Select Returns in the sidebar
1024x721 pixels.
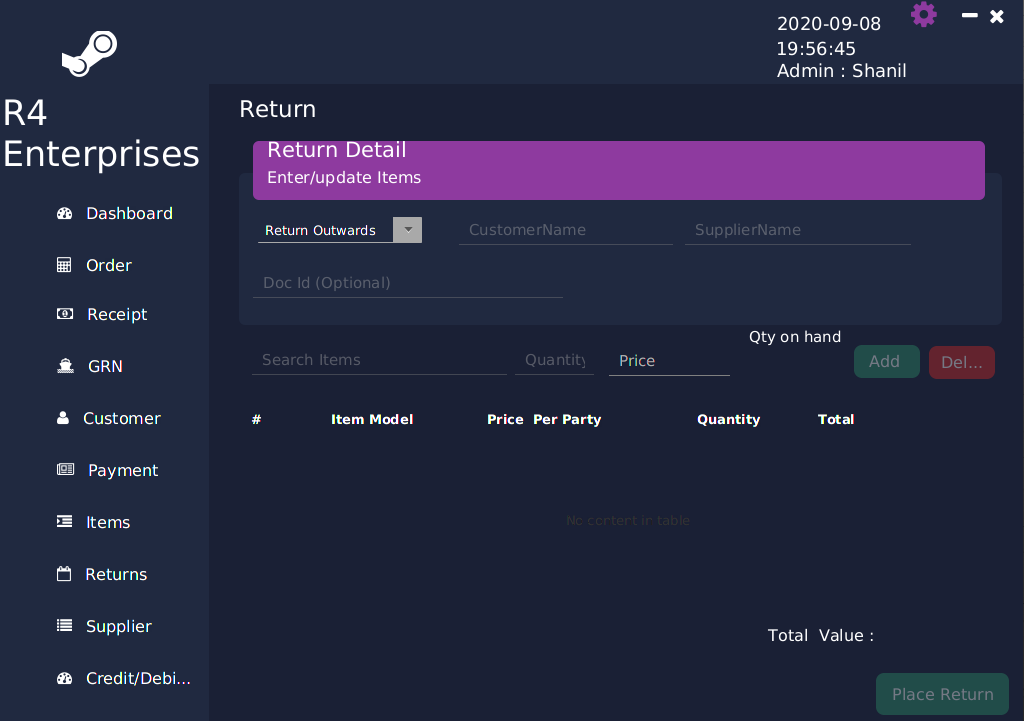[x=116, y=575]
